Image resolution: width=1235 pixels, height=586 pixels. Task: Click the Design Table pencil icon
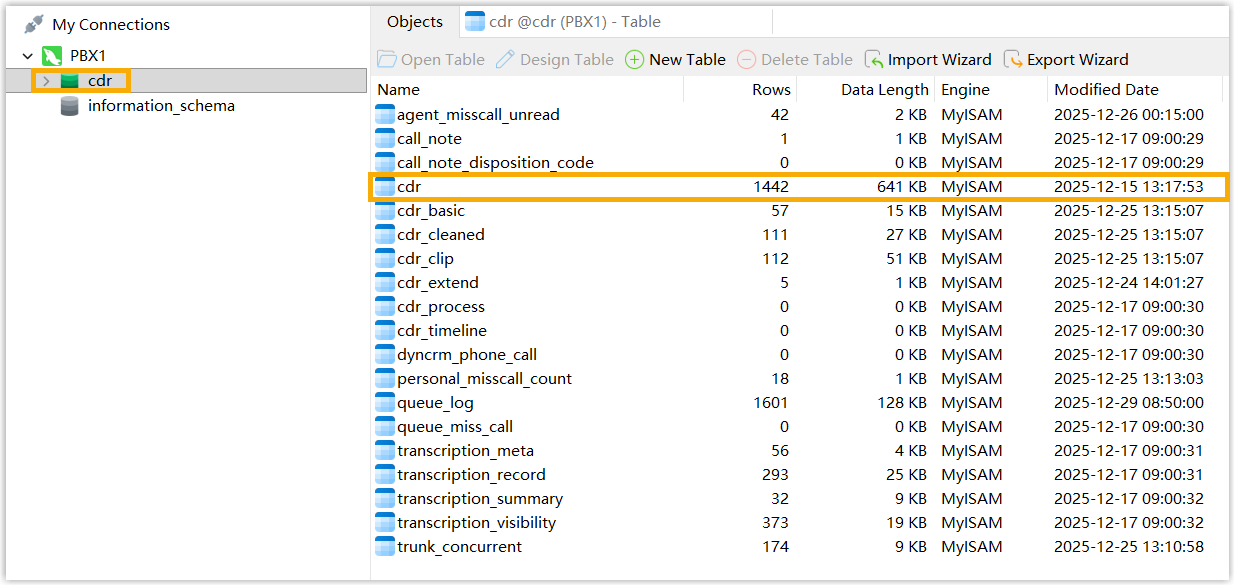coord(505,60)
